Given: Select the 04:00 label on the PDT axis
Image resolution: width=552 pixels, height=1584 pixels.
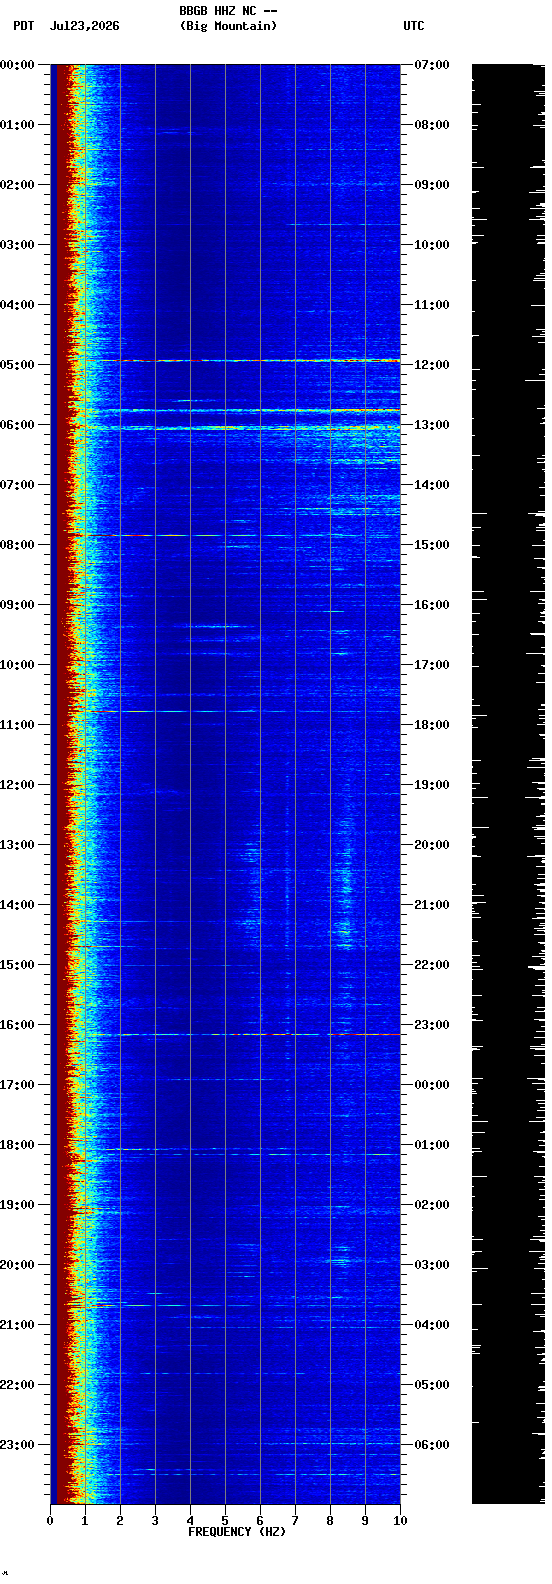Looking at the screenshot, I should (x=17, y=305).
